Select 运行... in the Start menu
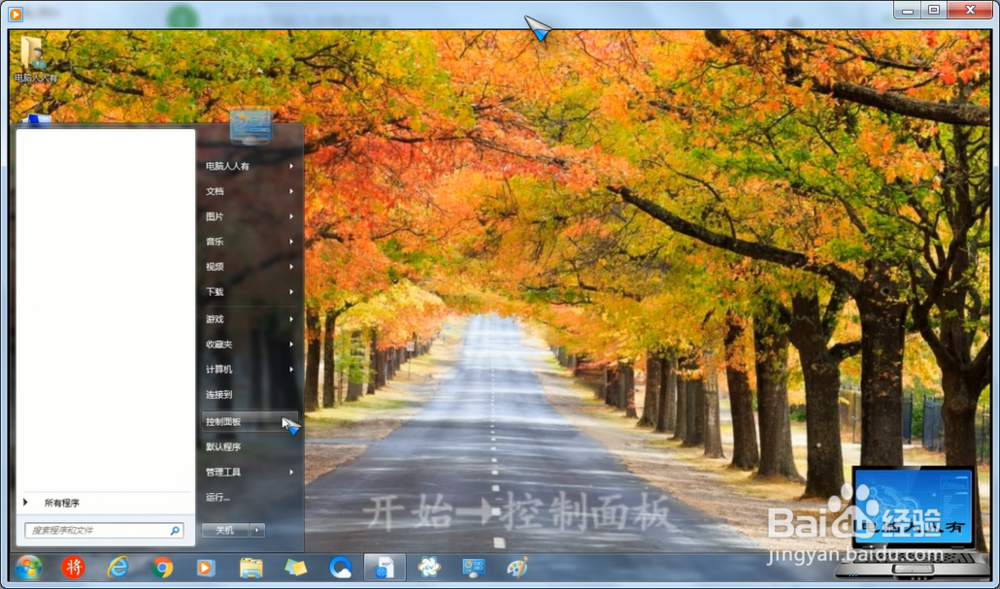 tap(250, 497)
